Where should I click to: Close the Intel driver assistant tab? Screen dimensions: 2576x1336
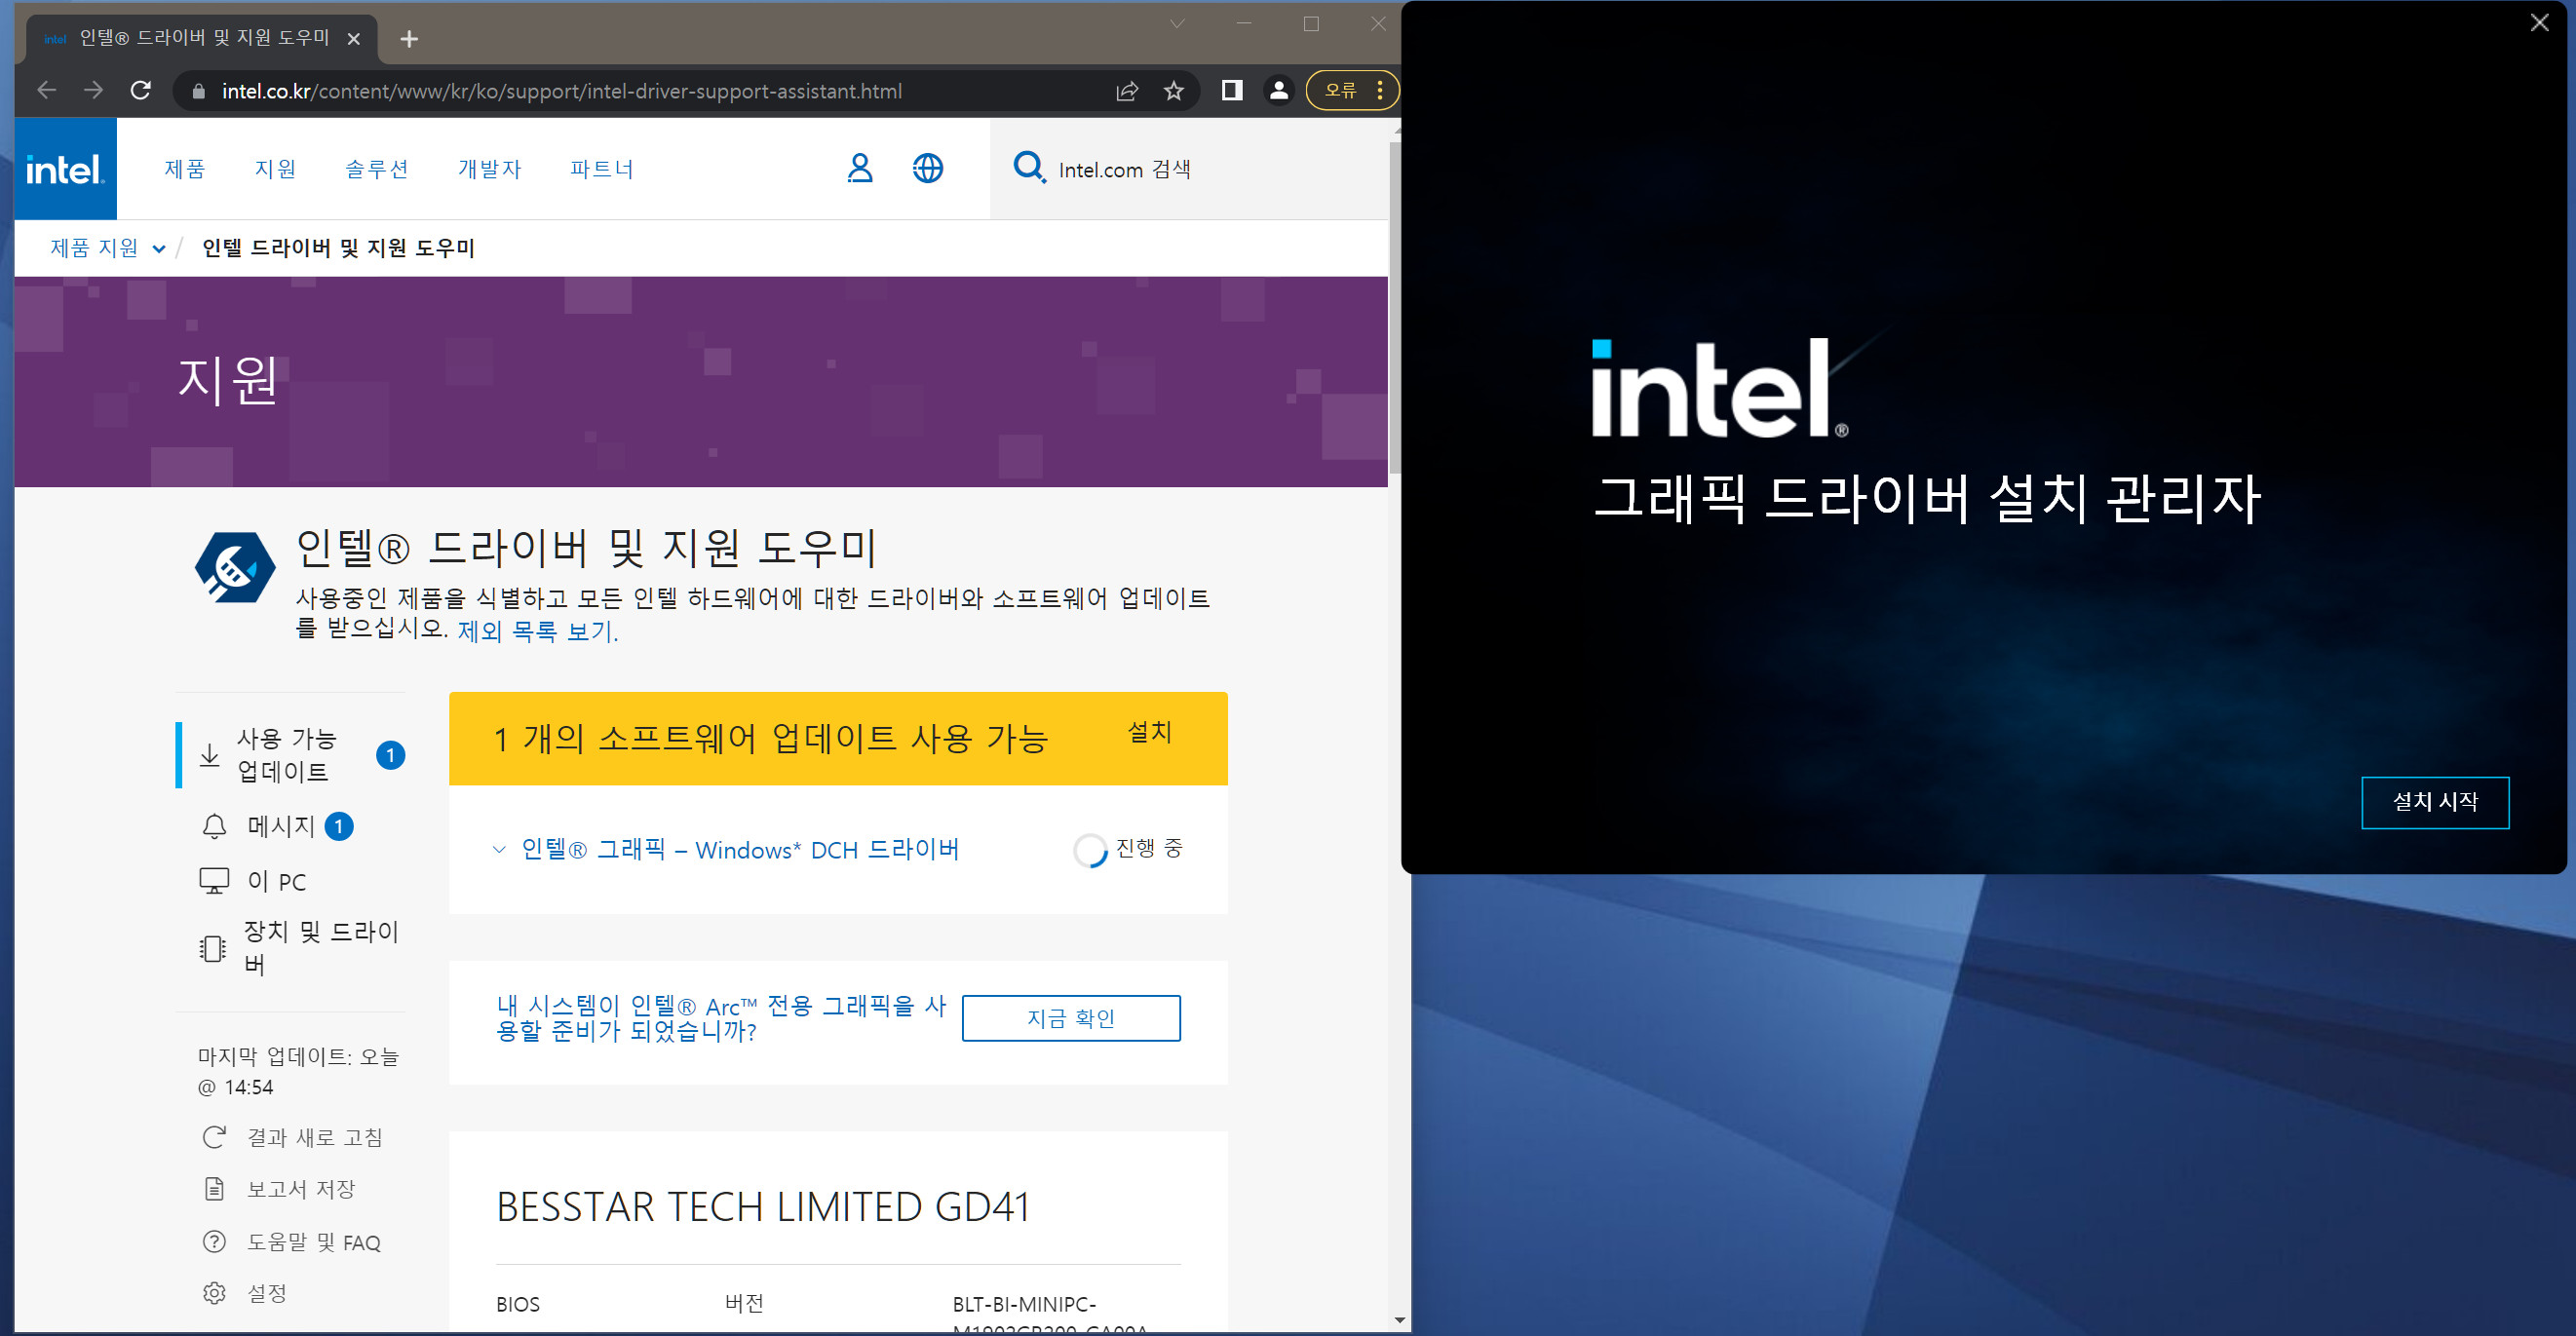coord(353,39)
